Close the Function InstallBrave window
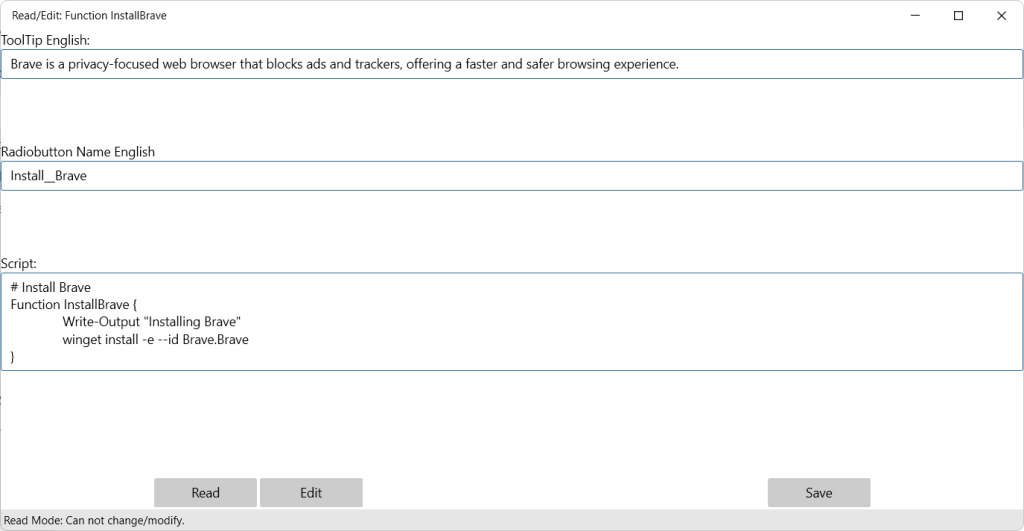Image resolution: width=1024 pixels, height=531 pixels. pos(1002,16)
